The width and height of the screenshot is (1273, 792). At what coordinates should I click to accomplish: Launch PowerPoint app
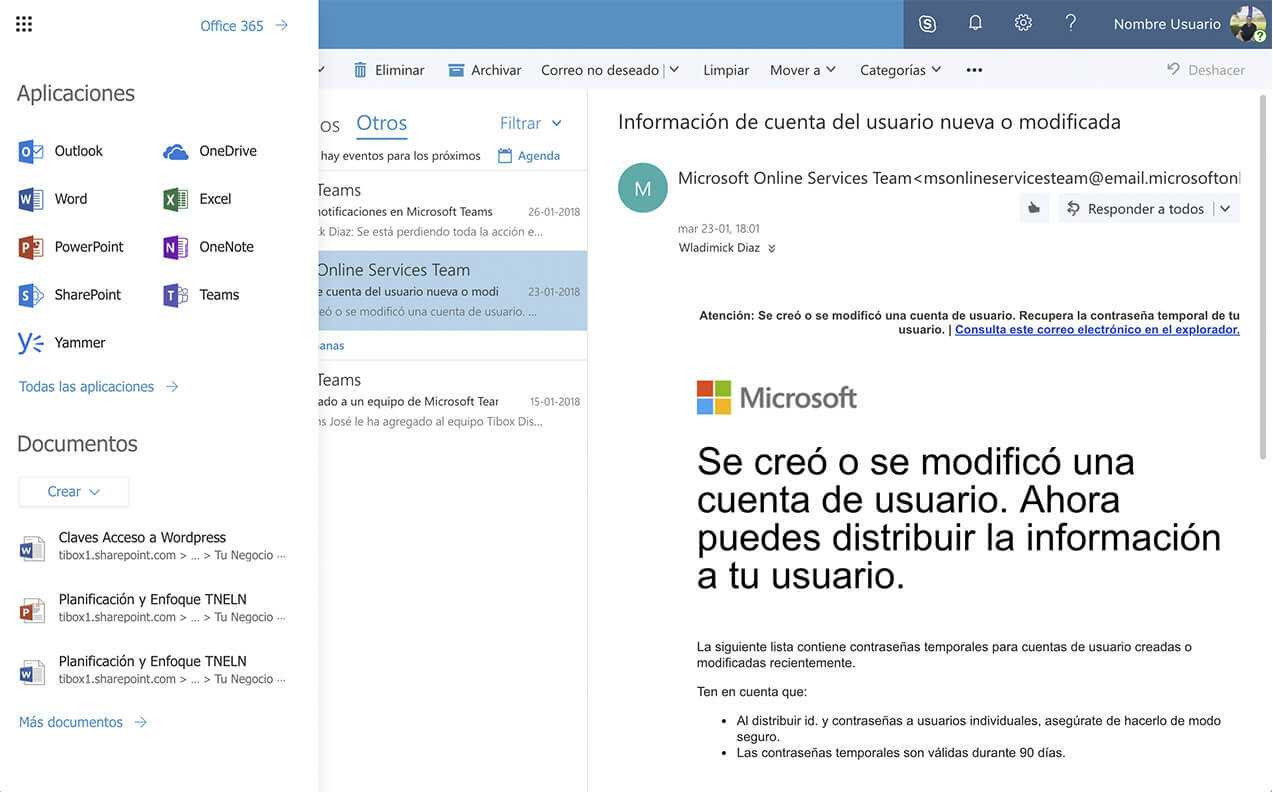tap(71, 247)
